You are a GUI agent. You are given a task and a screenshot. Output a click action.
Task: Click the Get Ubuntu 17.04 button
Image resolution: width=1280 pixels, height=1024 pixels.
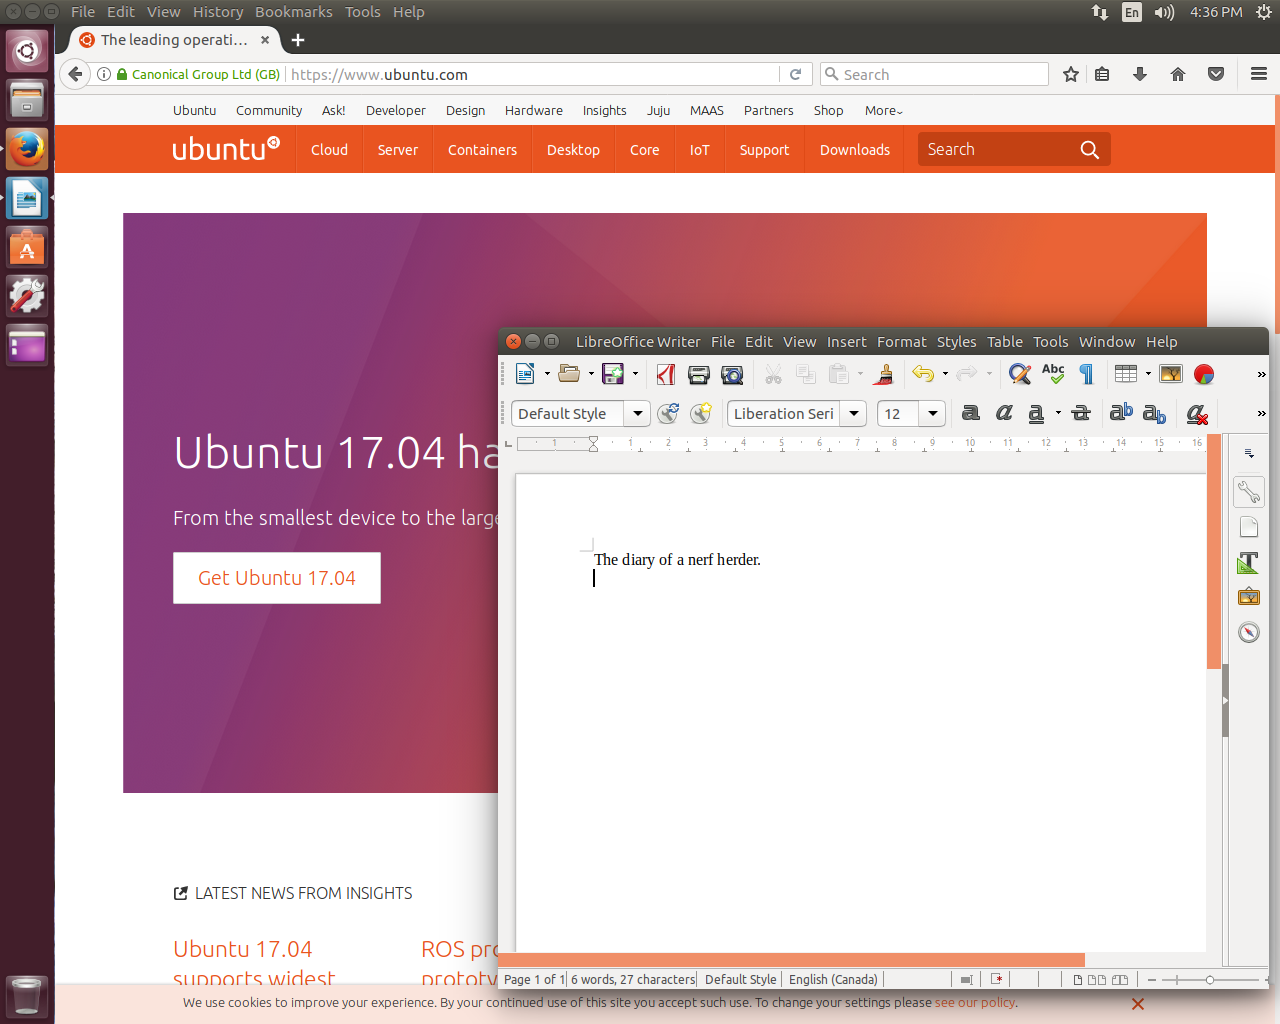pos(277,578)
